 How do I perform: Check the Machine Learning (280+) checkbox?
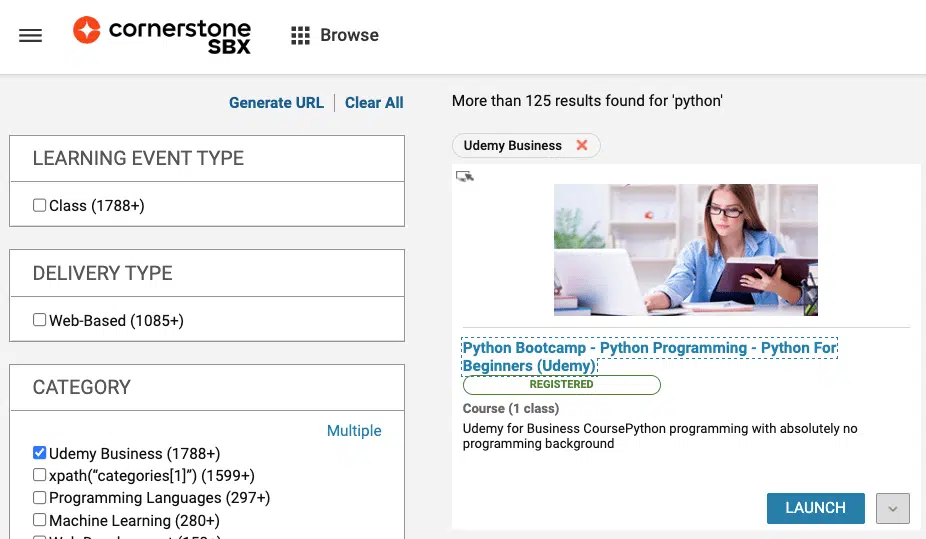tap(39, 520)
